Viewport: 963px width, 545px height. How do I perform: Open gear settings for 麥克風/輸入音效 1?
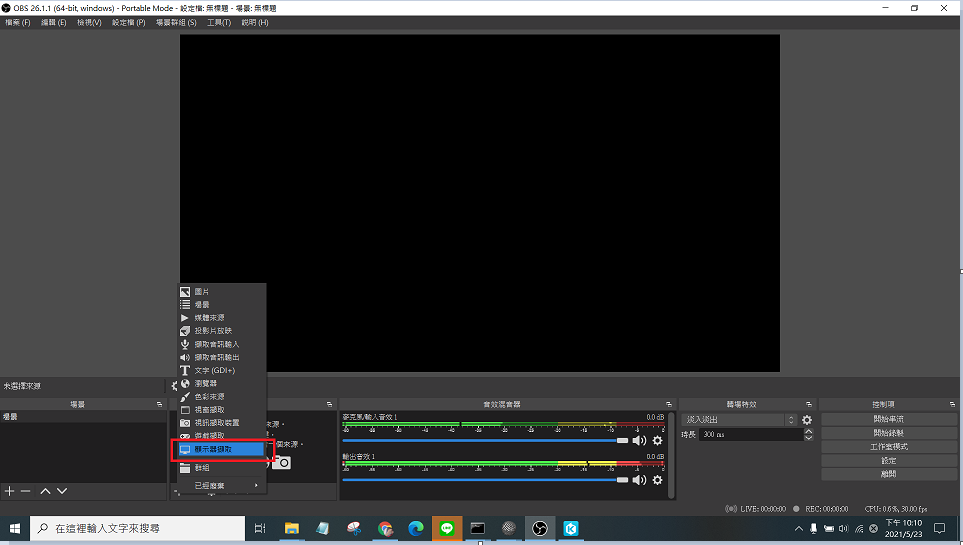(657, 440)
